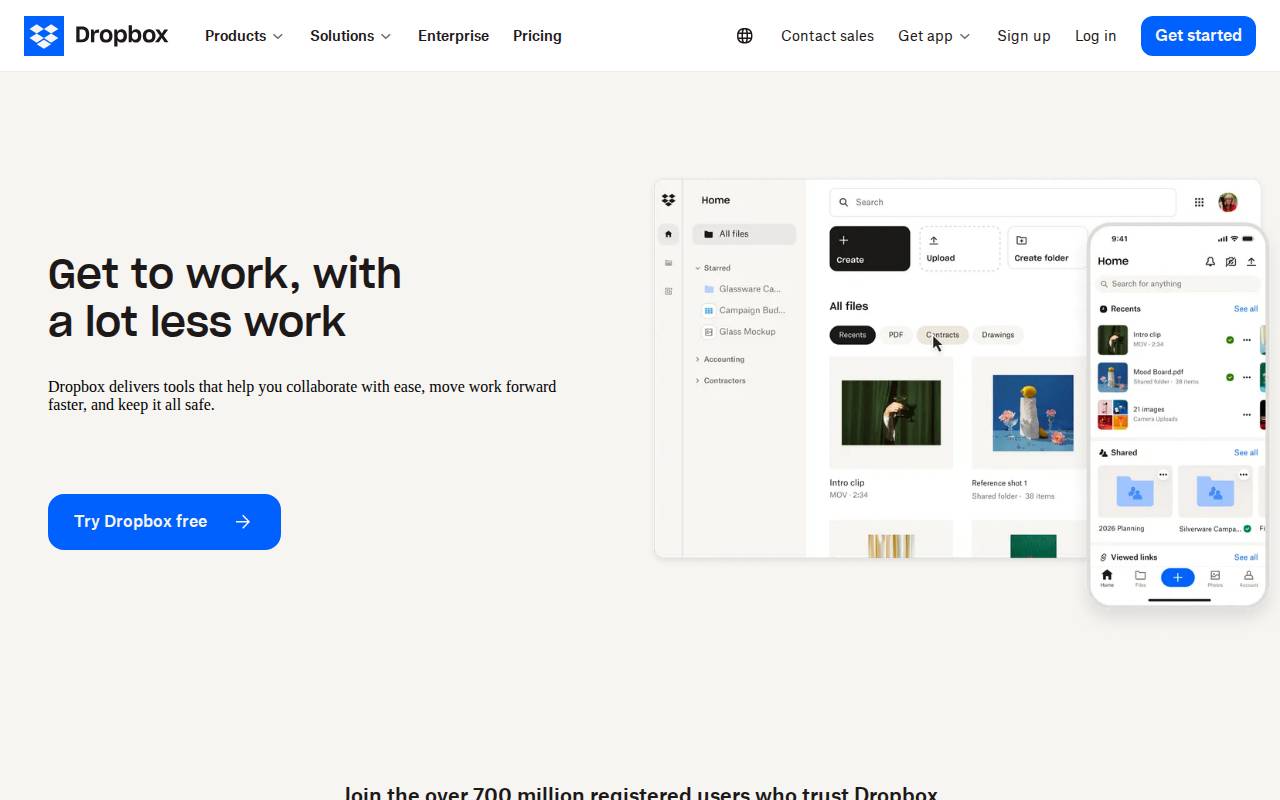
Task: Select the Recents filter chip
Action: (852, 335)
